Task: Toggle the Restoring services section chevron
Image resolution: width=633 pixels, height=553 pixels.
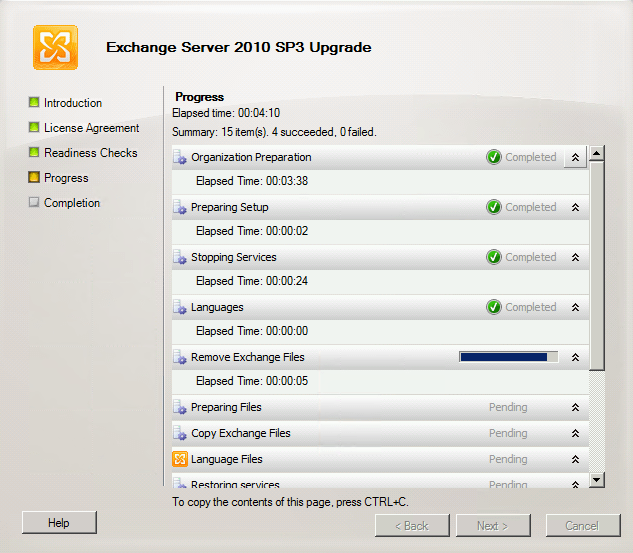Action: [575, 484]
